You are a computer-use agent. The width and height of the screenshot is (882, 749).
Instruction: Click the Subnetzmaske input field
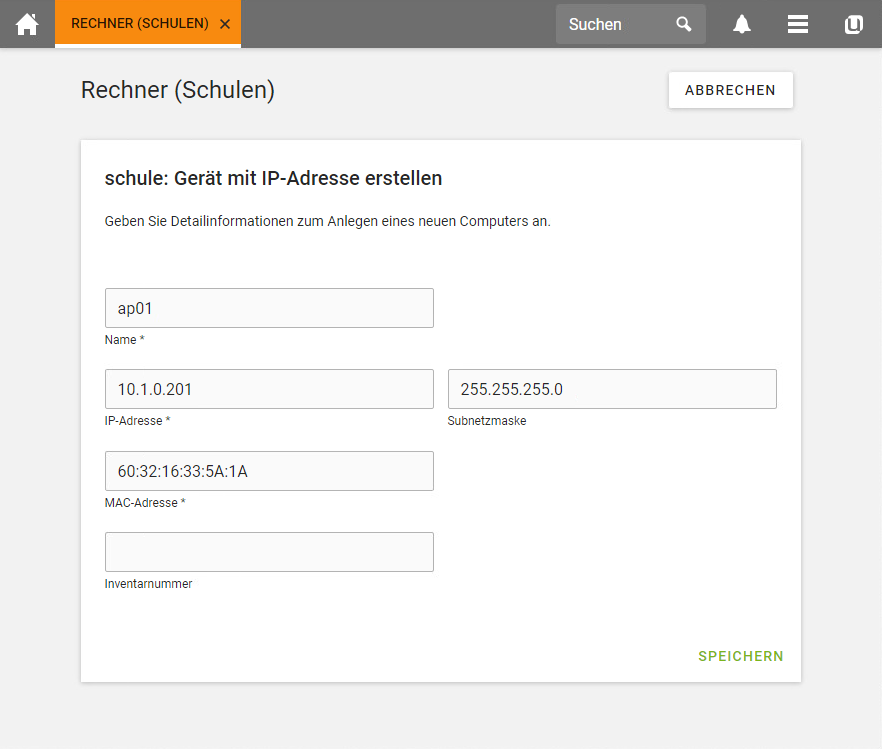612,389
